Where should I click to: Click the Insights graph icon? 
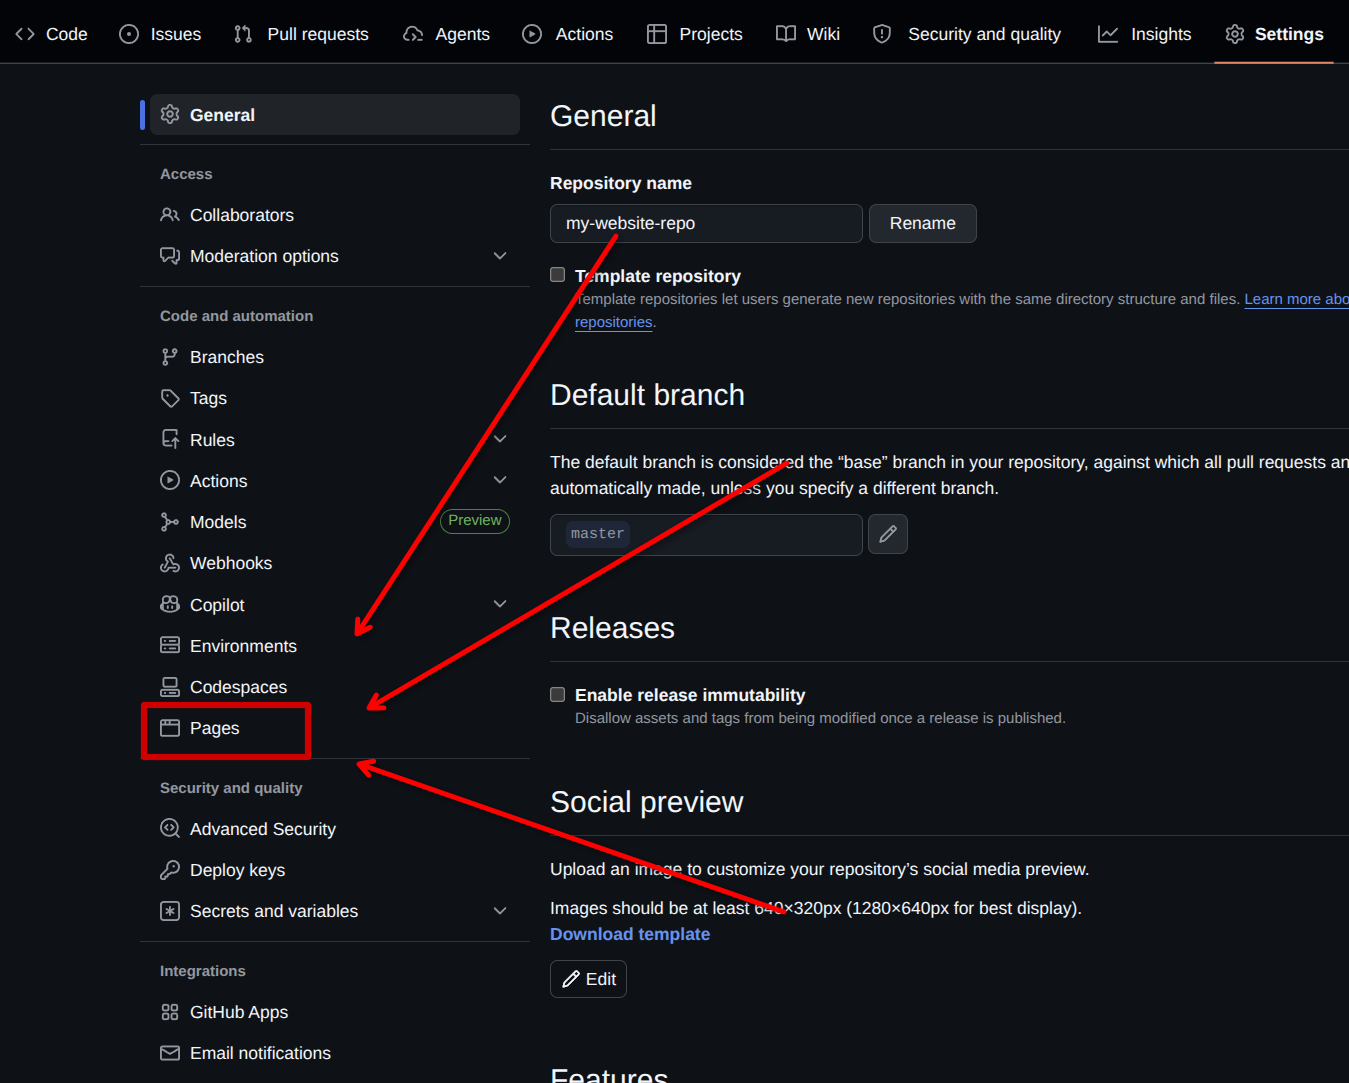[1108, 34]
